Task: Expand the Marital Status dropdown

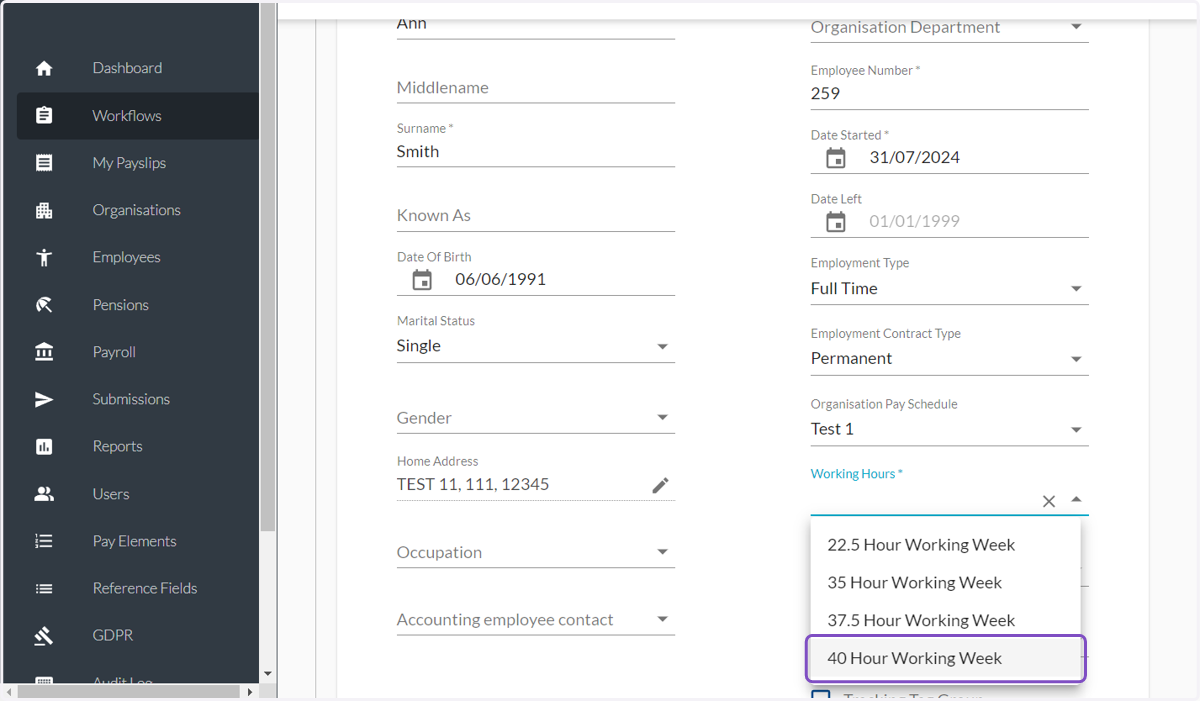Action: click(x=662, y=347)
